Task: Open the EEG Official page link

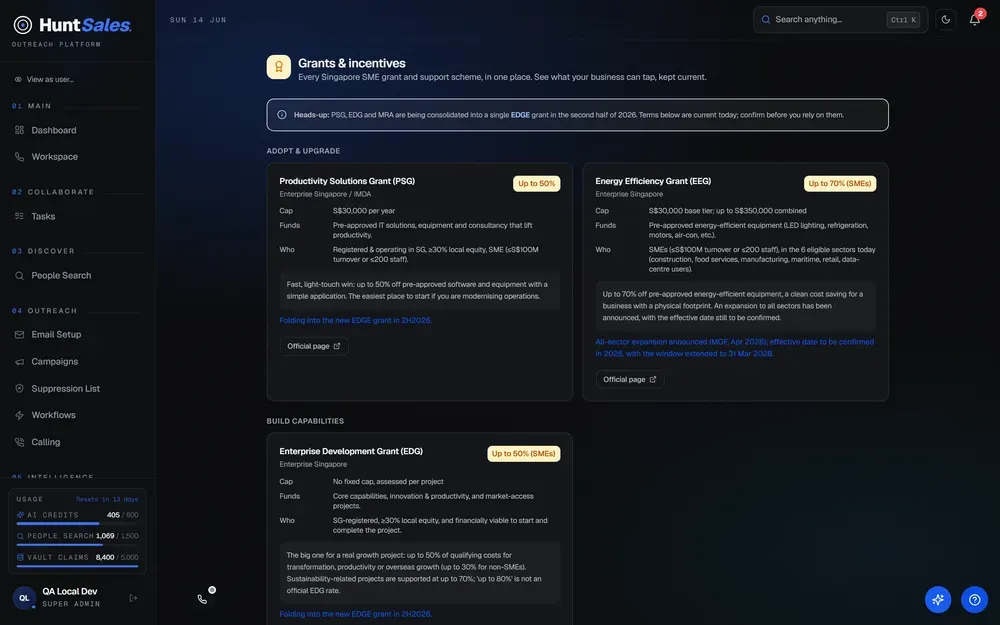Action: tap(629, 379)
